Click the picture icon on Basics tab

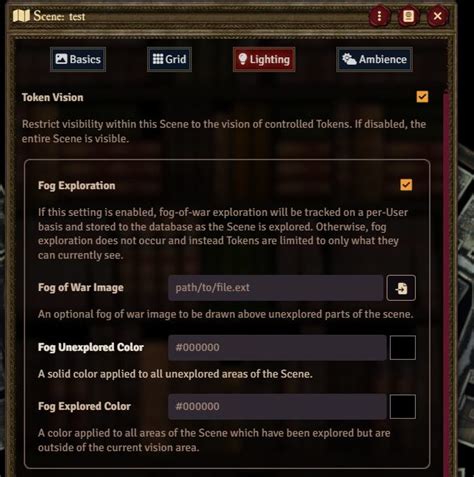(x=61, y=59)
